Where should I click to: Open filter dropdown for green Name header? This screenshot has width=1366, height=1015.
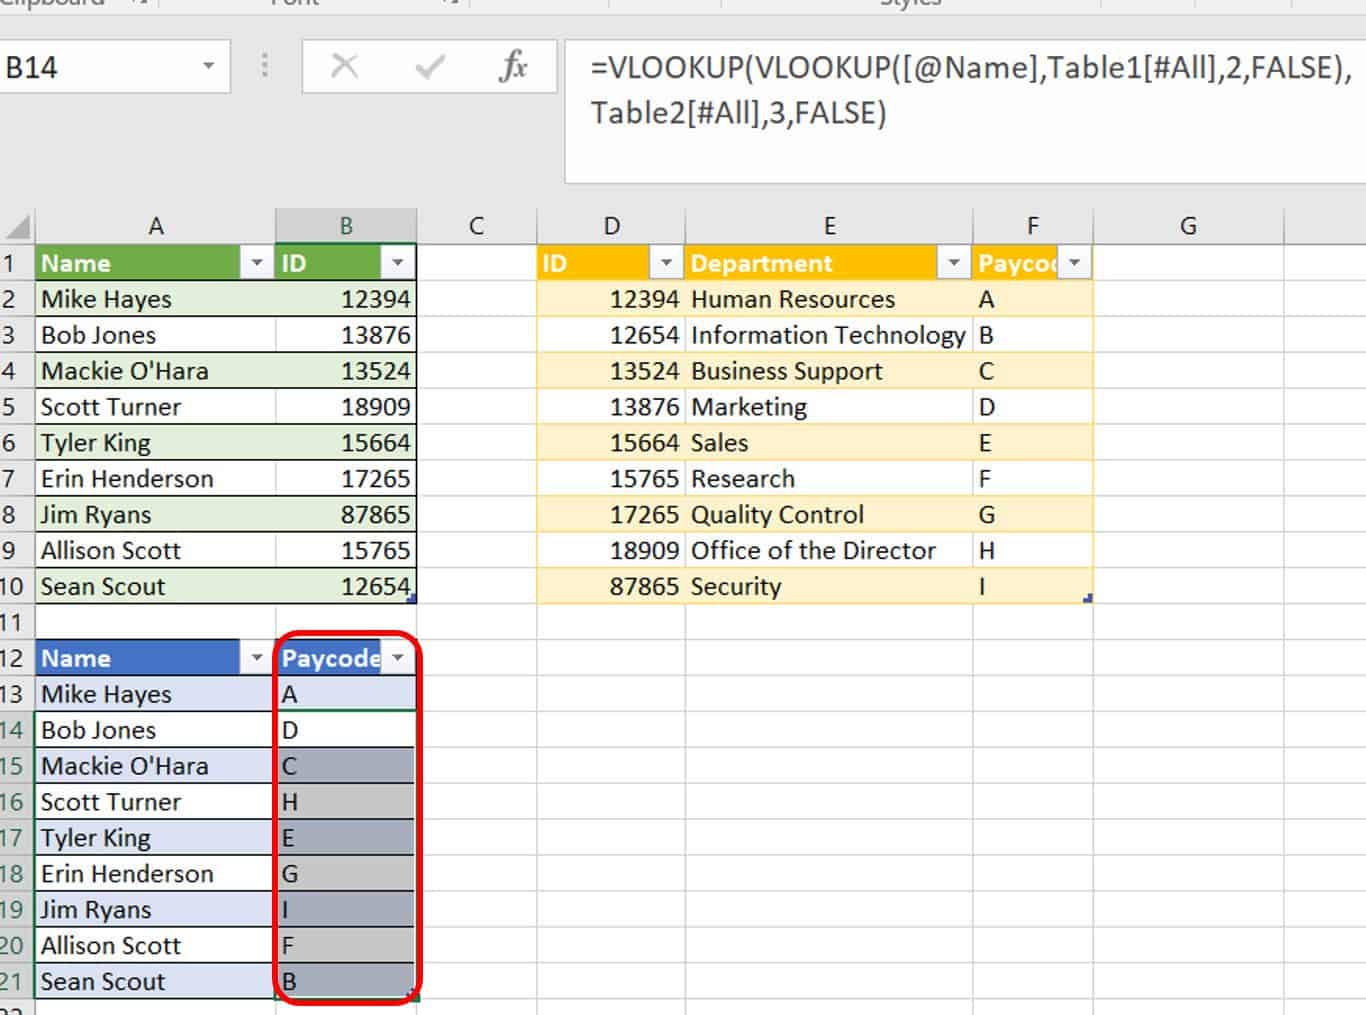tap(257, 263)
